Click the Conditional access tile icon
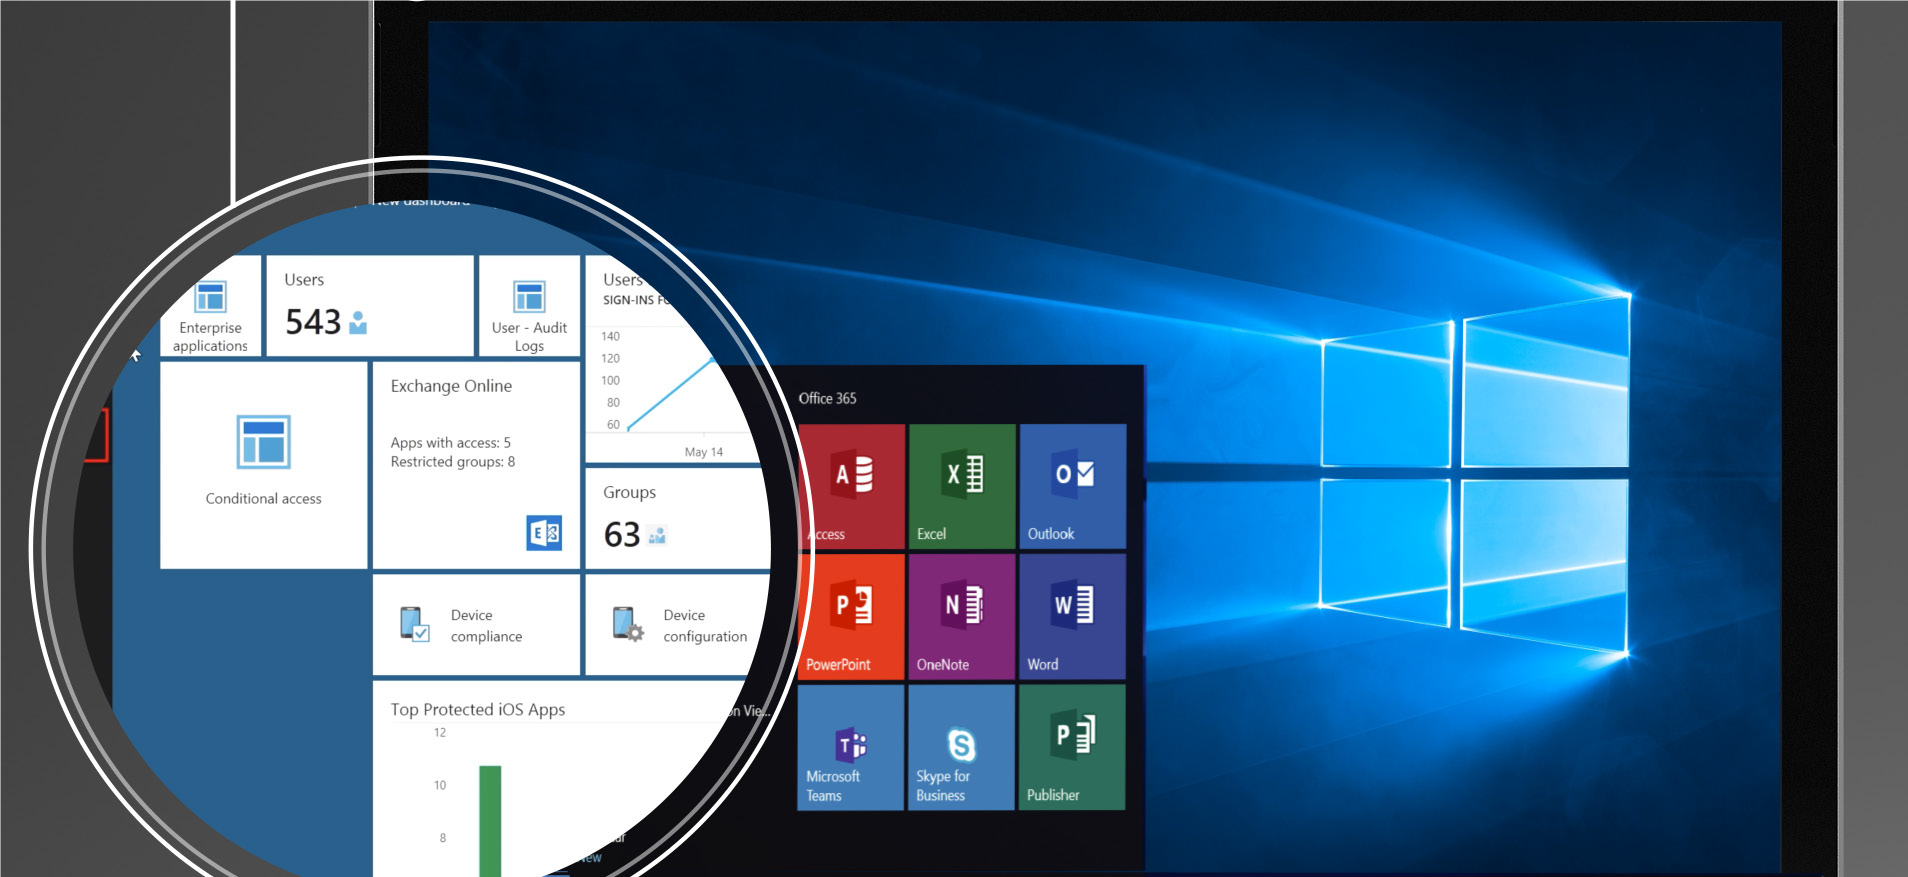 (264, 442)
